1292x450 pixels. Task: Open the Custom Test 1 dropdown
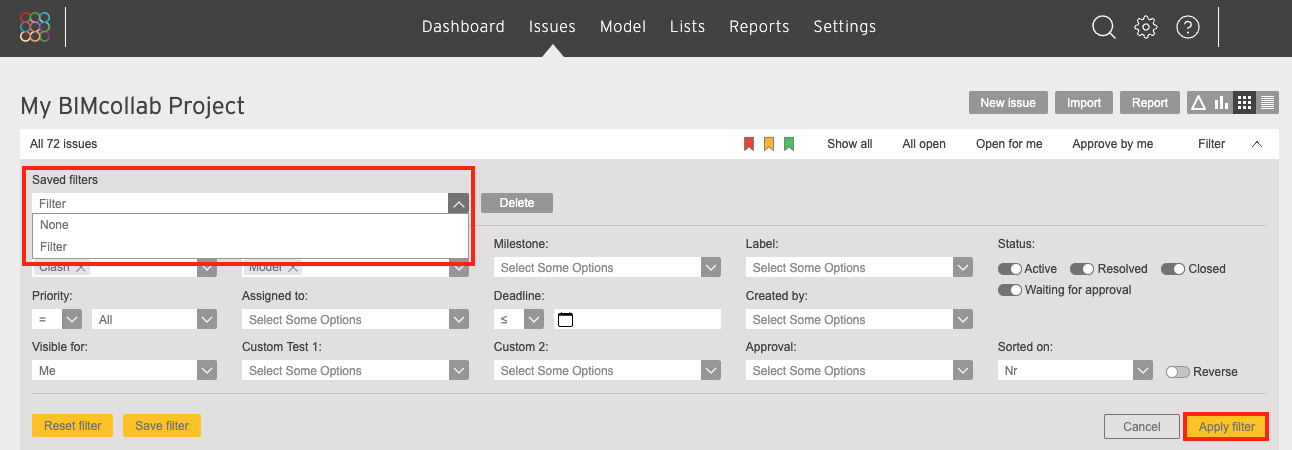[x=355, y=370]
